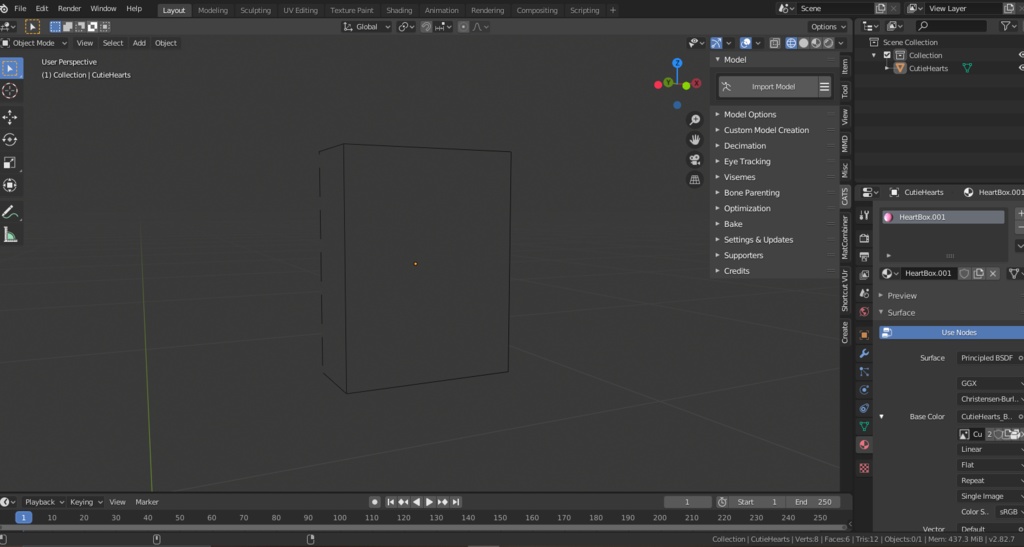Open the File menu
Image resolution: width=1024 pixels, height=547 pixels.
pos(20,8)
